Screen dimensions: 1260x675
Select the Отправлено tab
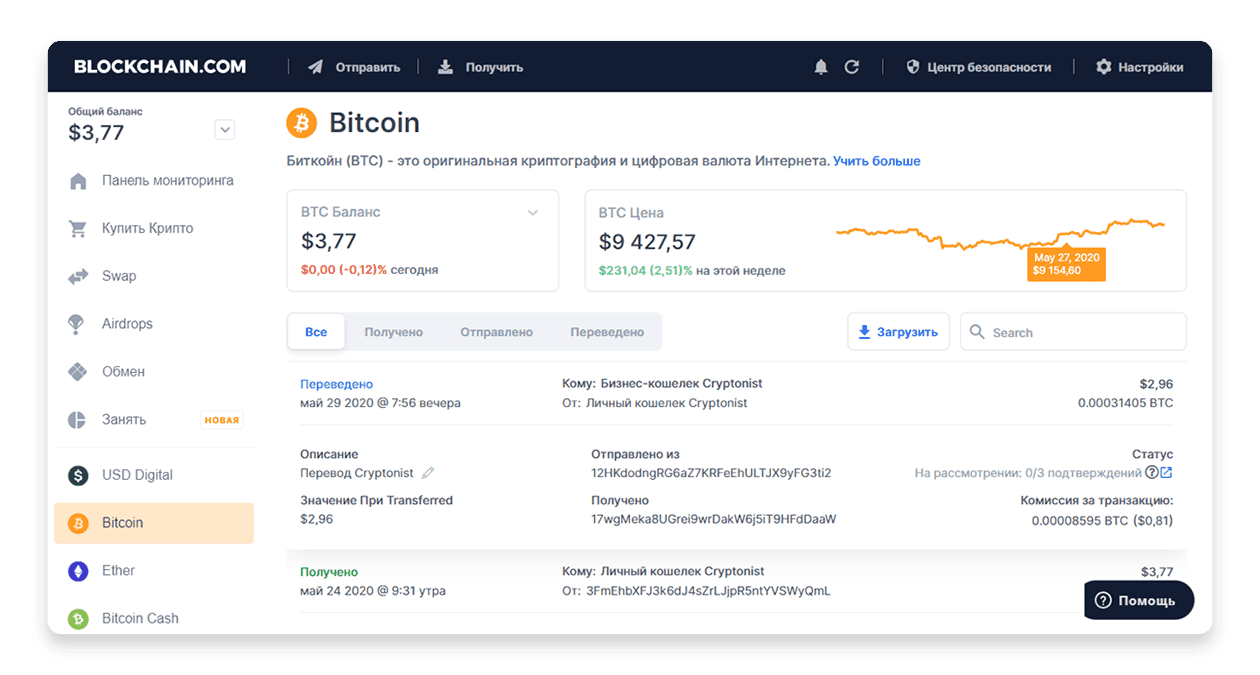point(497,332)
